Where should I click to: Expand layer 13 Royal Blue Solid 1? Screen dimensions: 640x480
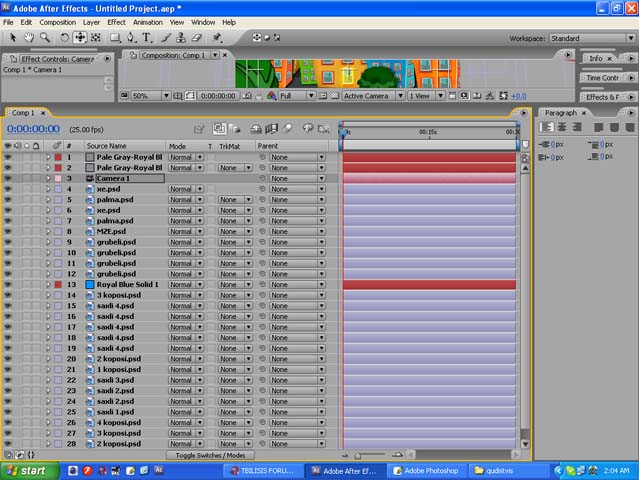point(48,284)
